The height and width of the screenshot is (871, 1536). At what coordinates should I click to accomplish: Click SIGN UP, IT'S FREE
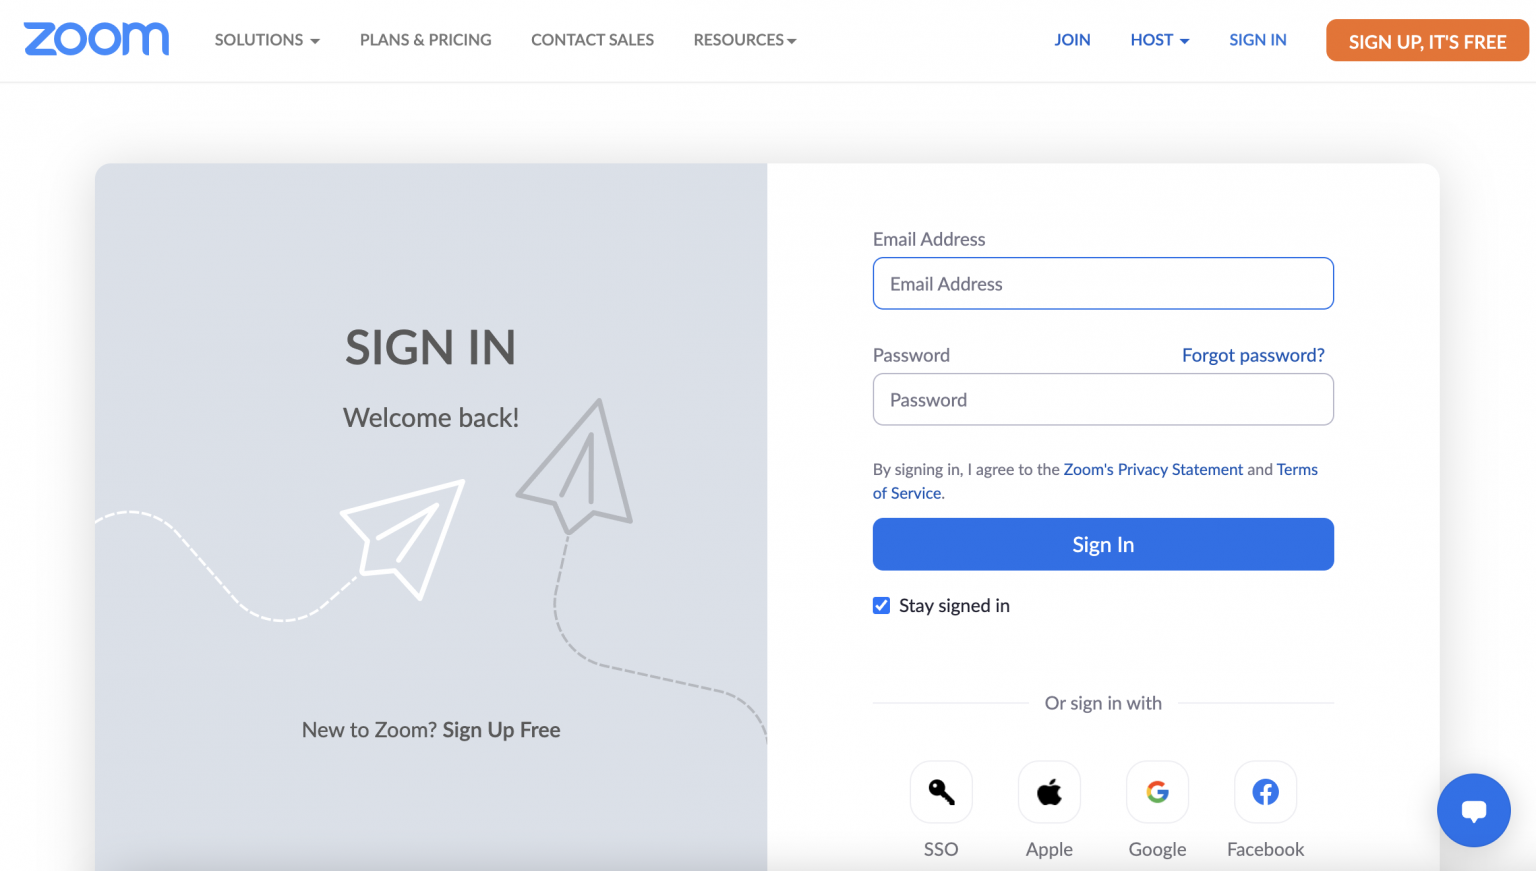[1427, 41]
